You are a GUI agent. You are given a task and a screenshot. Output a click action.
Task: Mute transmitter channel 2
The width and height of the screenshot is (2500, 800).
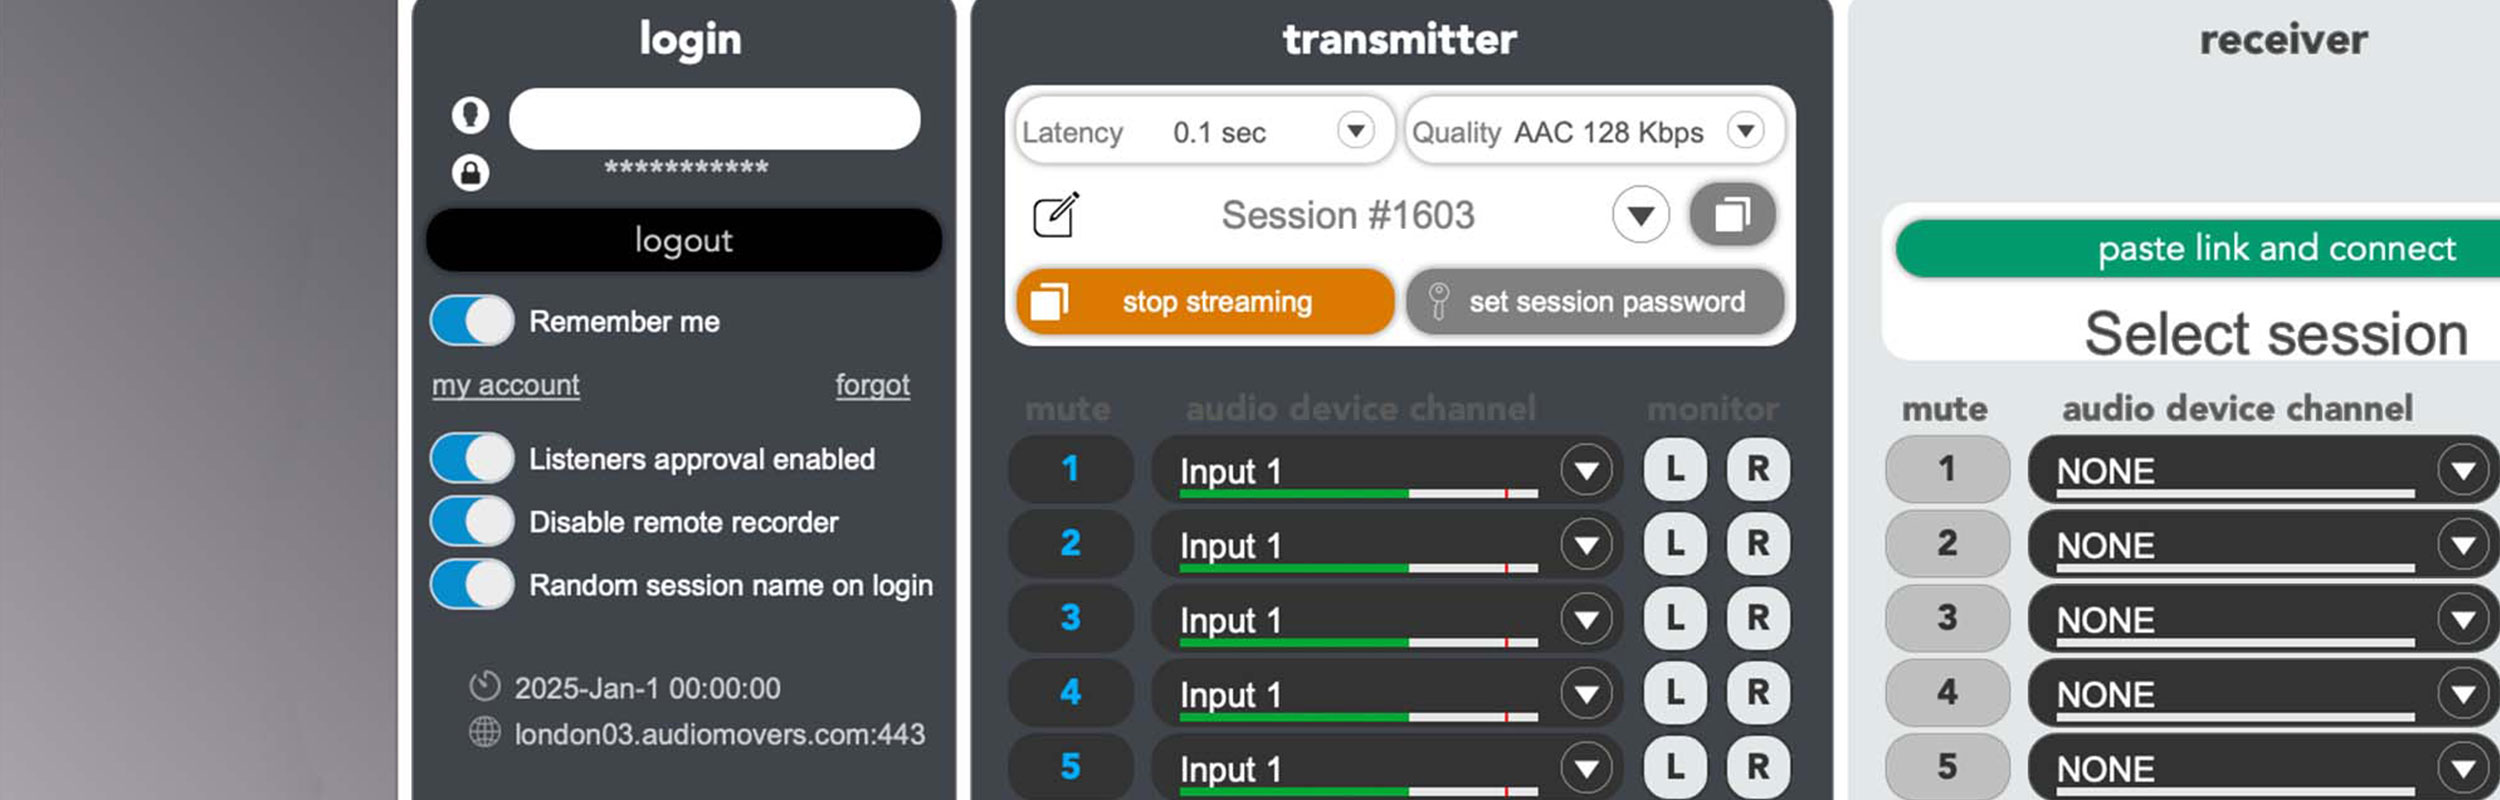point(1070,543)
